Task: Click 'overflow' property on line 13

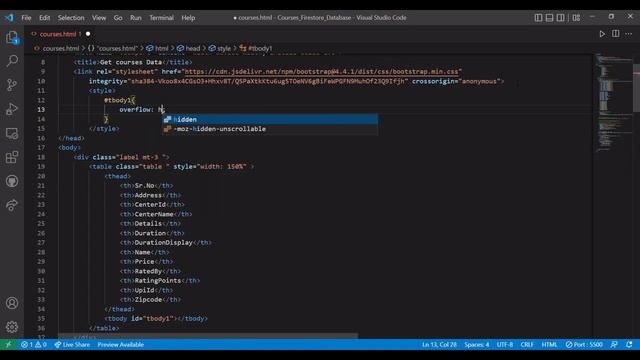Action: 135,109
